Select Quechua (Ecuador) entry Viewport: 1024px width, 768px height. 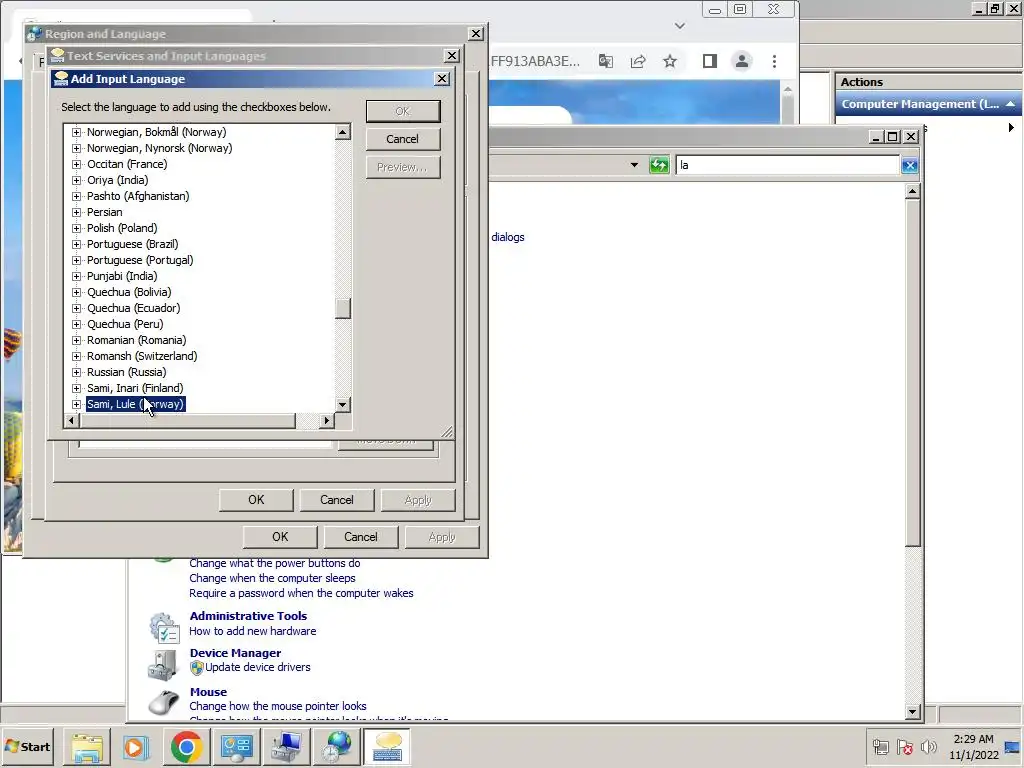pos(133,308)
